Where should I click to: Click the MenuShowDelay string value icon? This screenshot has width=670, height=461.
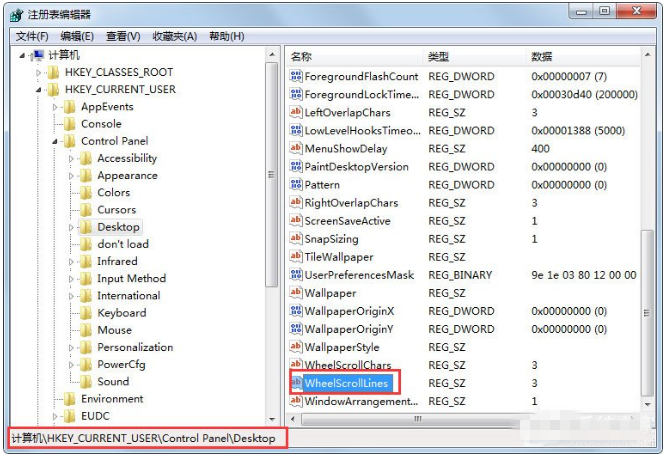pos(296,148)
